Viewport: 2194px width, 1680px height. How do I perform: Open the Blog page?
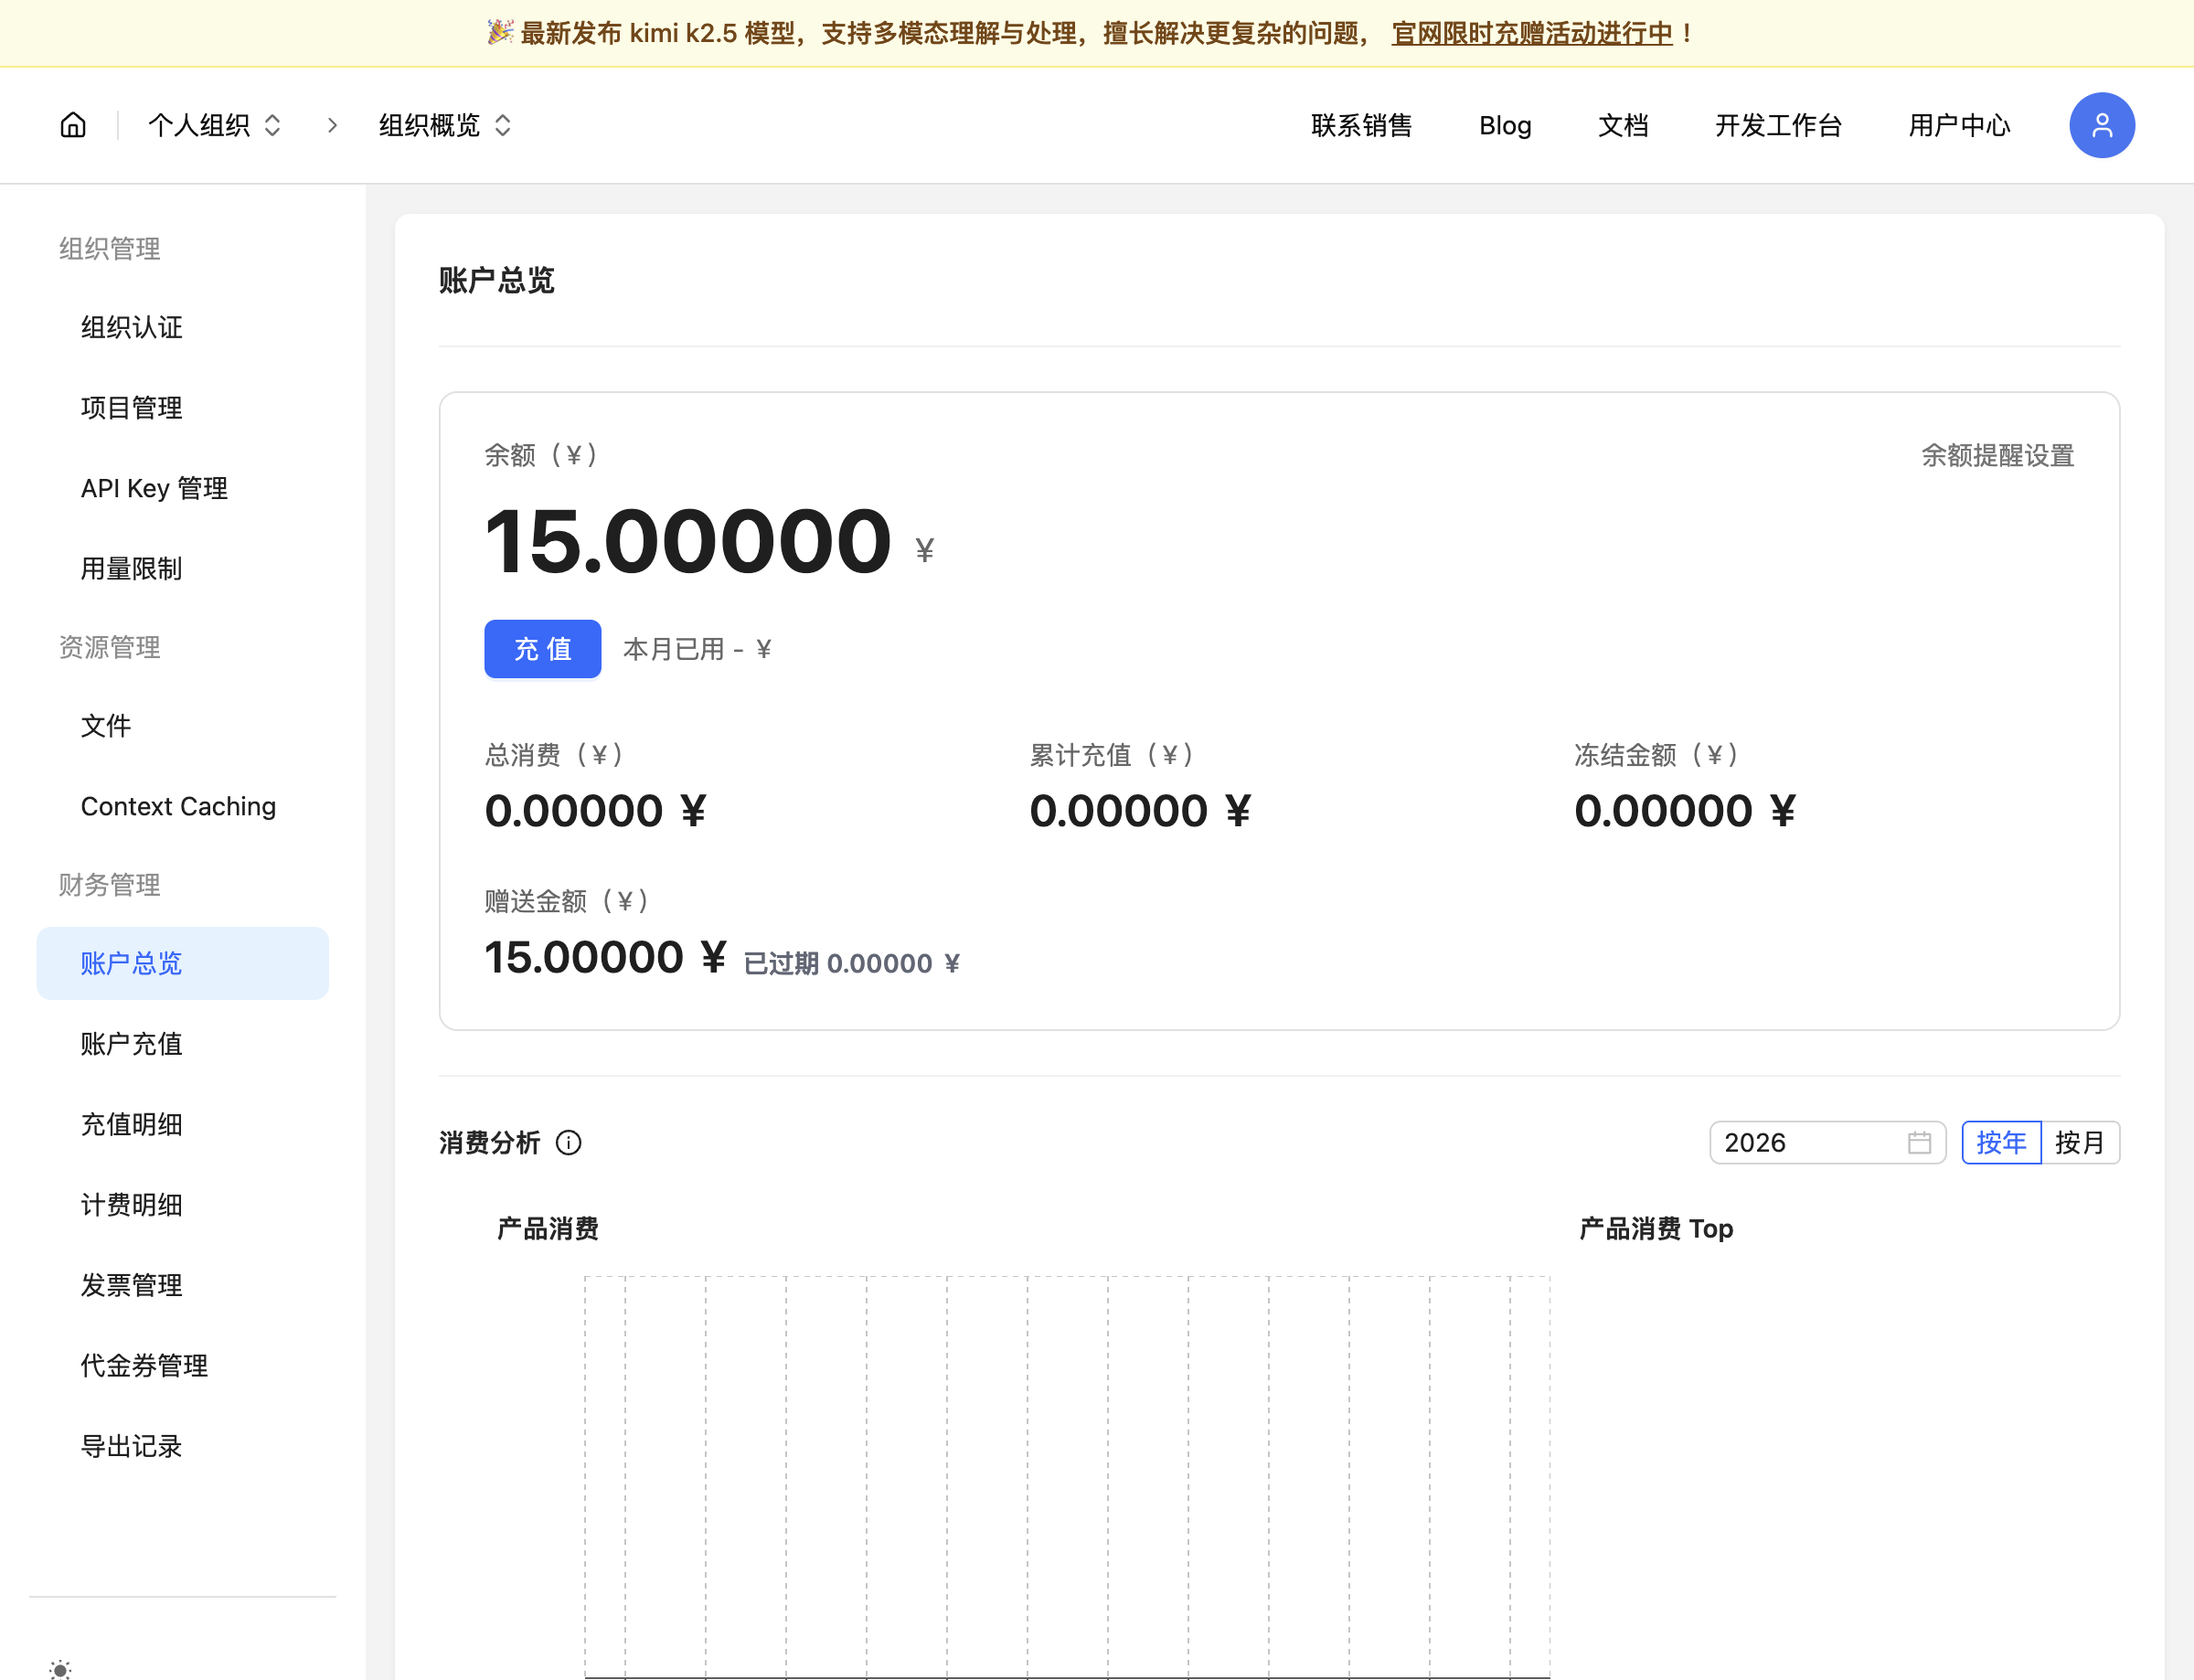point(1505,125)
